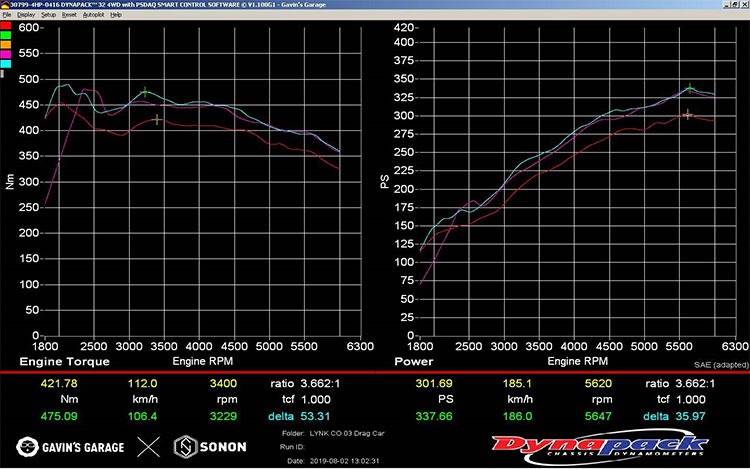750x469 pixels.
Task: Select the magenta run color swatch
Action: [x=6, y=54]
